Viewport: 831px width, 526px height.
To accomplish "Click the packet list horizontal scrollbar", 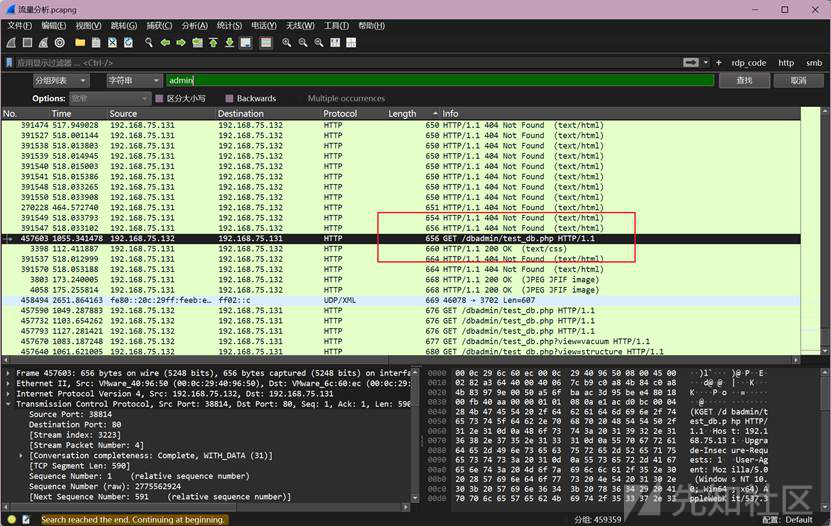I will click(x=400, y=360).
